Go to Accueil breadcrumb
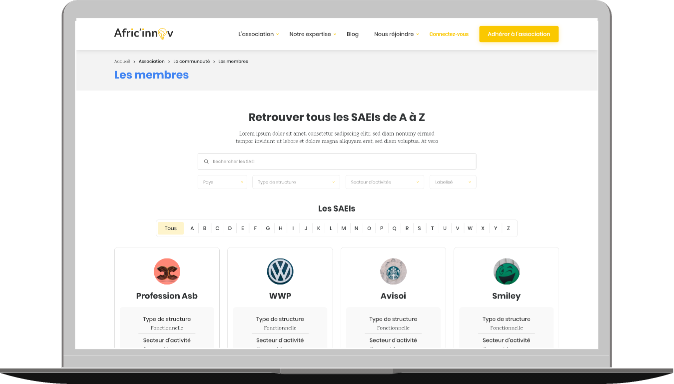The height and width of the screenshot is (384, 674). [122, 61]
